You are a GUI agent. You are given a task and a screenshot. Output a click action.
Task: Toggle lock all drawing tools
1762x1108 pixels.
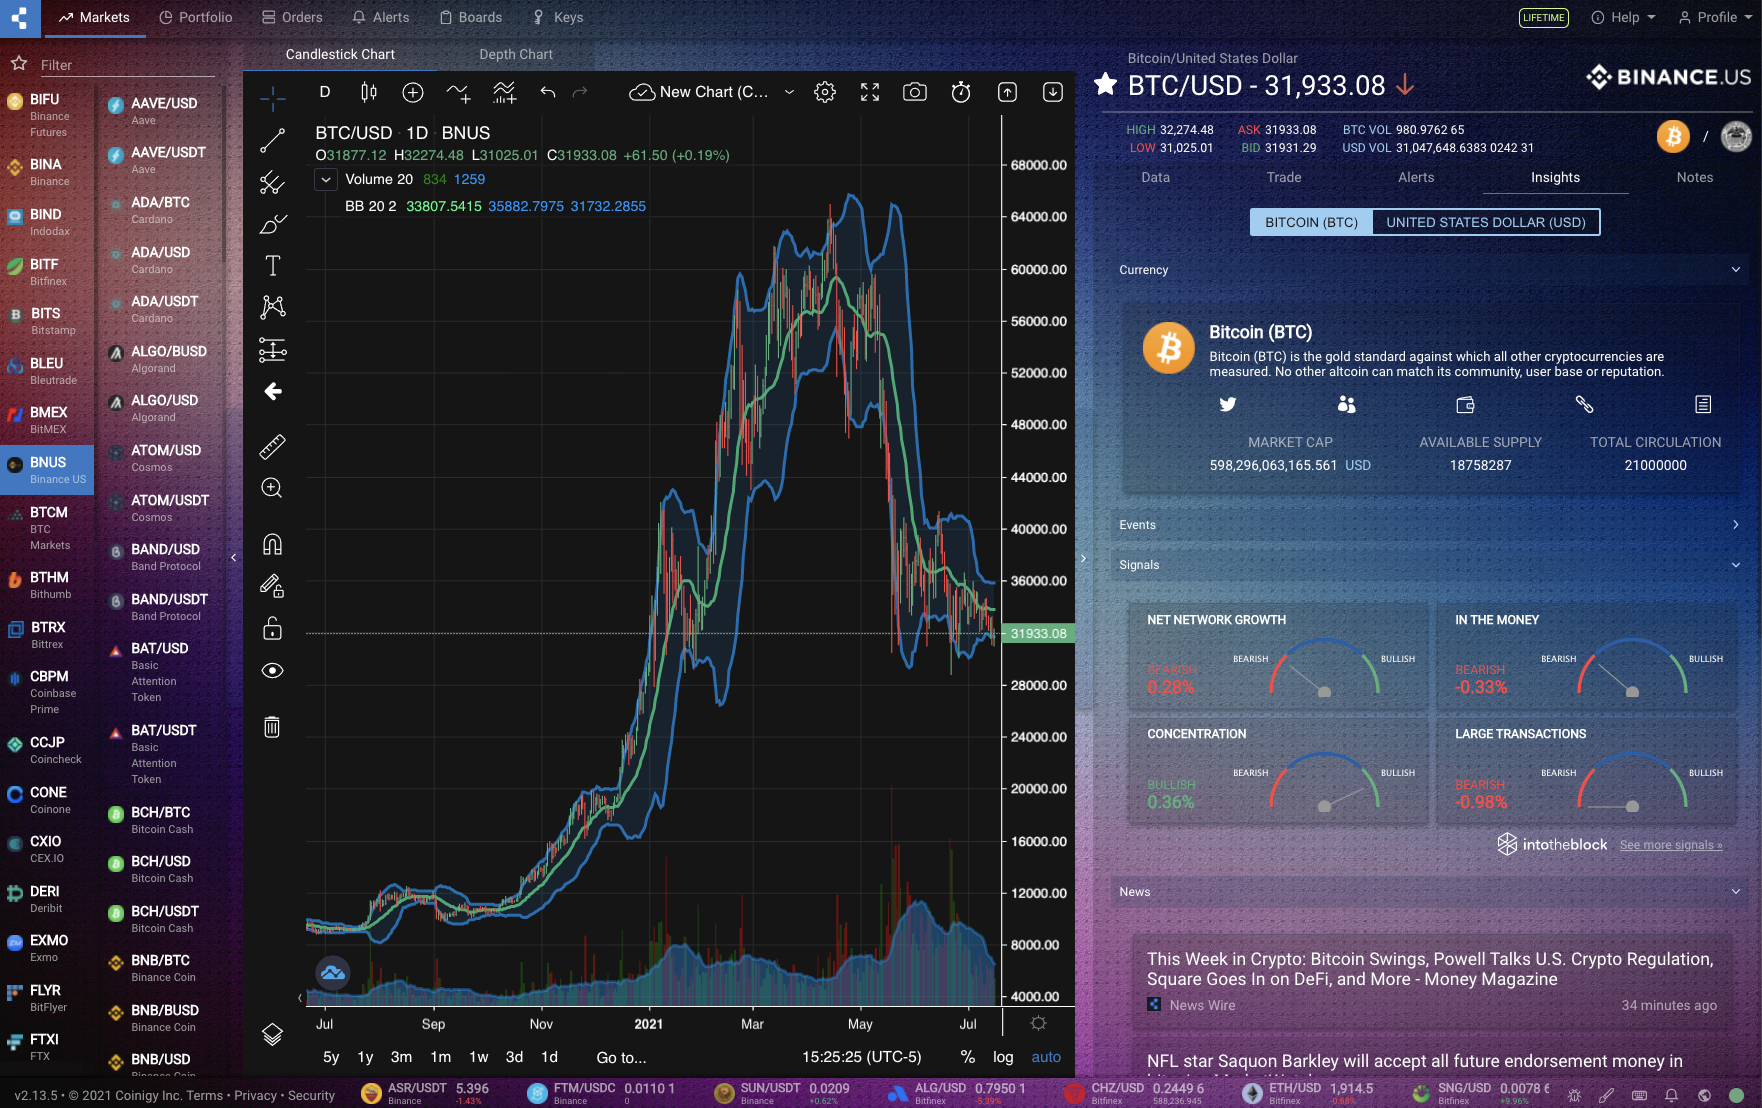272,628
